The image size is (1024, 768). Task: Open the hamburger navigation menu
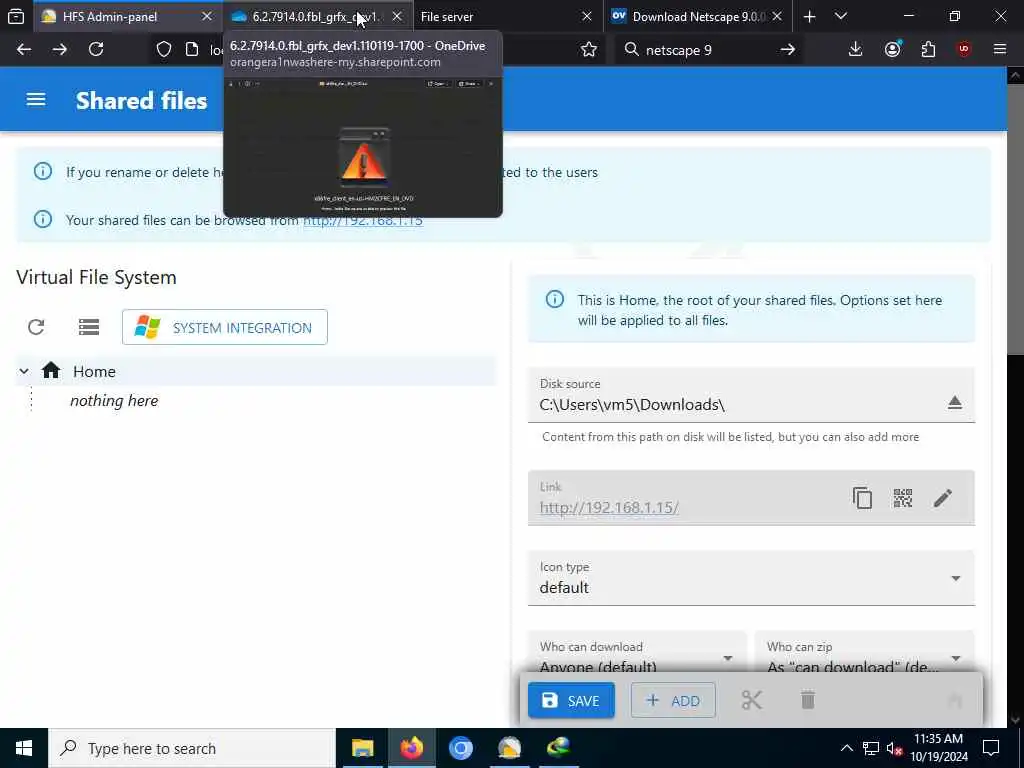click(x=36, y=100)
